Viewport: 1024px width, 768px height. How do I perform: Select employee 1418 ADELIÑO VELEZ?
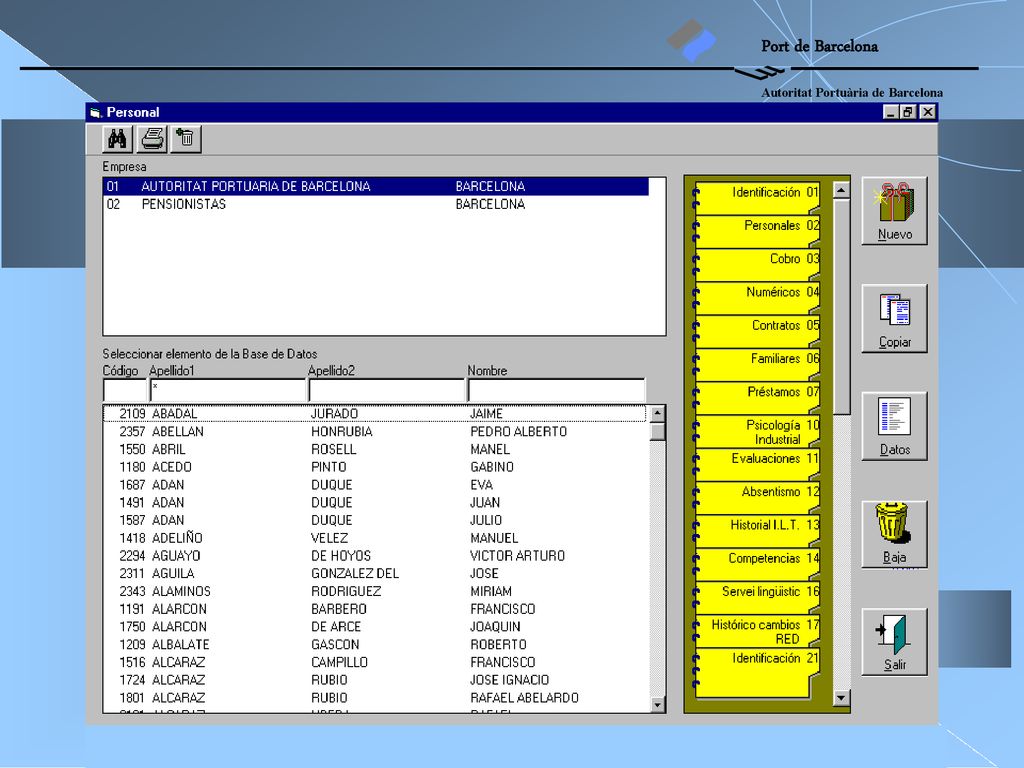375,538
